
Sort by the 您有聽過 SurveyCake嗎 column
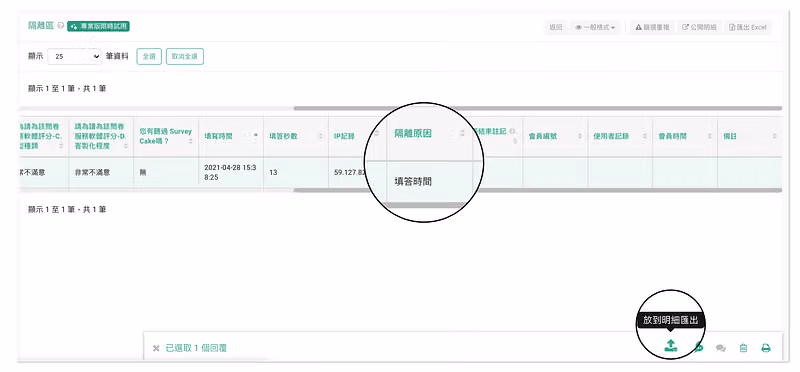(x=166, y=136)
